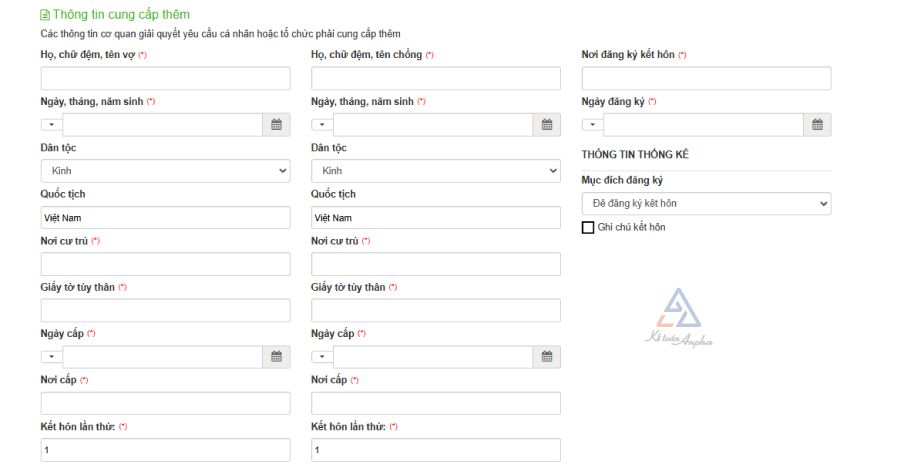The height and width of the screenshot is (472, 900).
Task: Open date format toggle beside husband's birth date
Action: click(x=322, y=125)
